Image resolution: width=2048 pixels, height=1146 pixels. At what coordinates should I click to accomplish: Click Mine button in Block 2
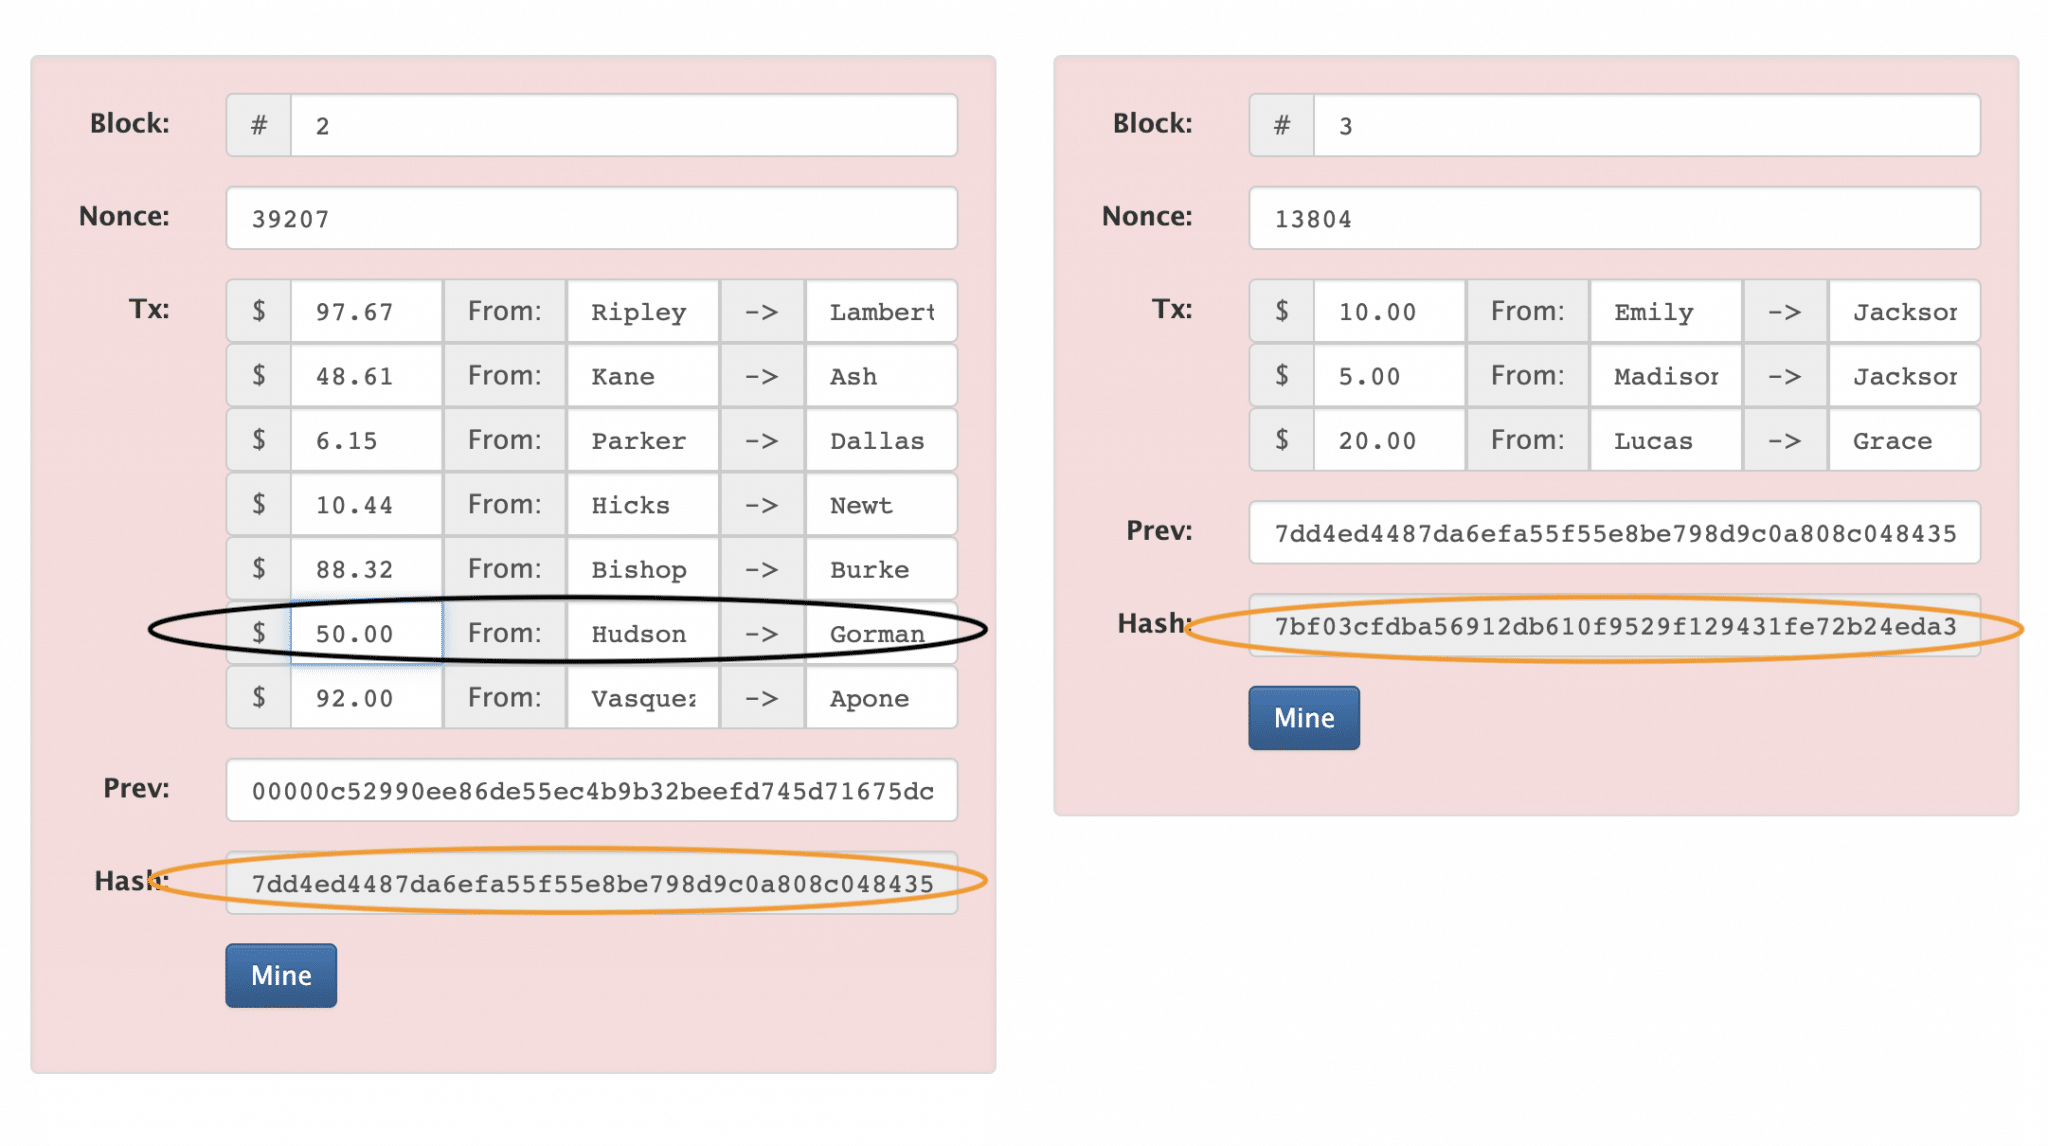tap(281, 975)
